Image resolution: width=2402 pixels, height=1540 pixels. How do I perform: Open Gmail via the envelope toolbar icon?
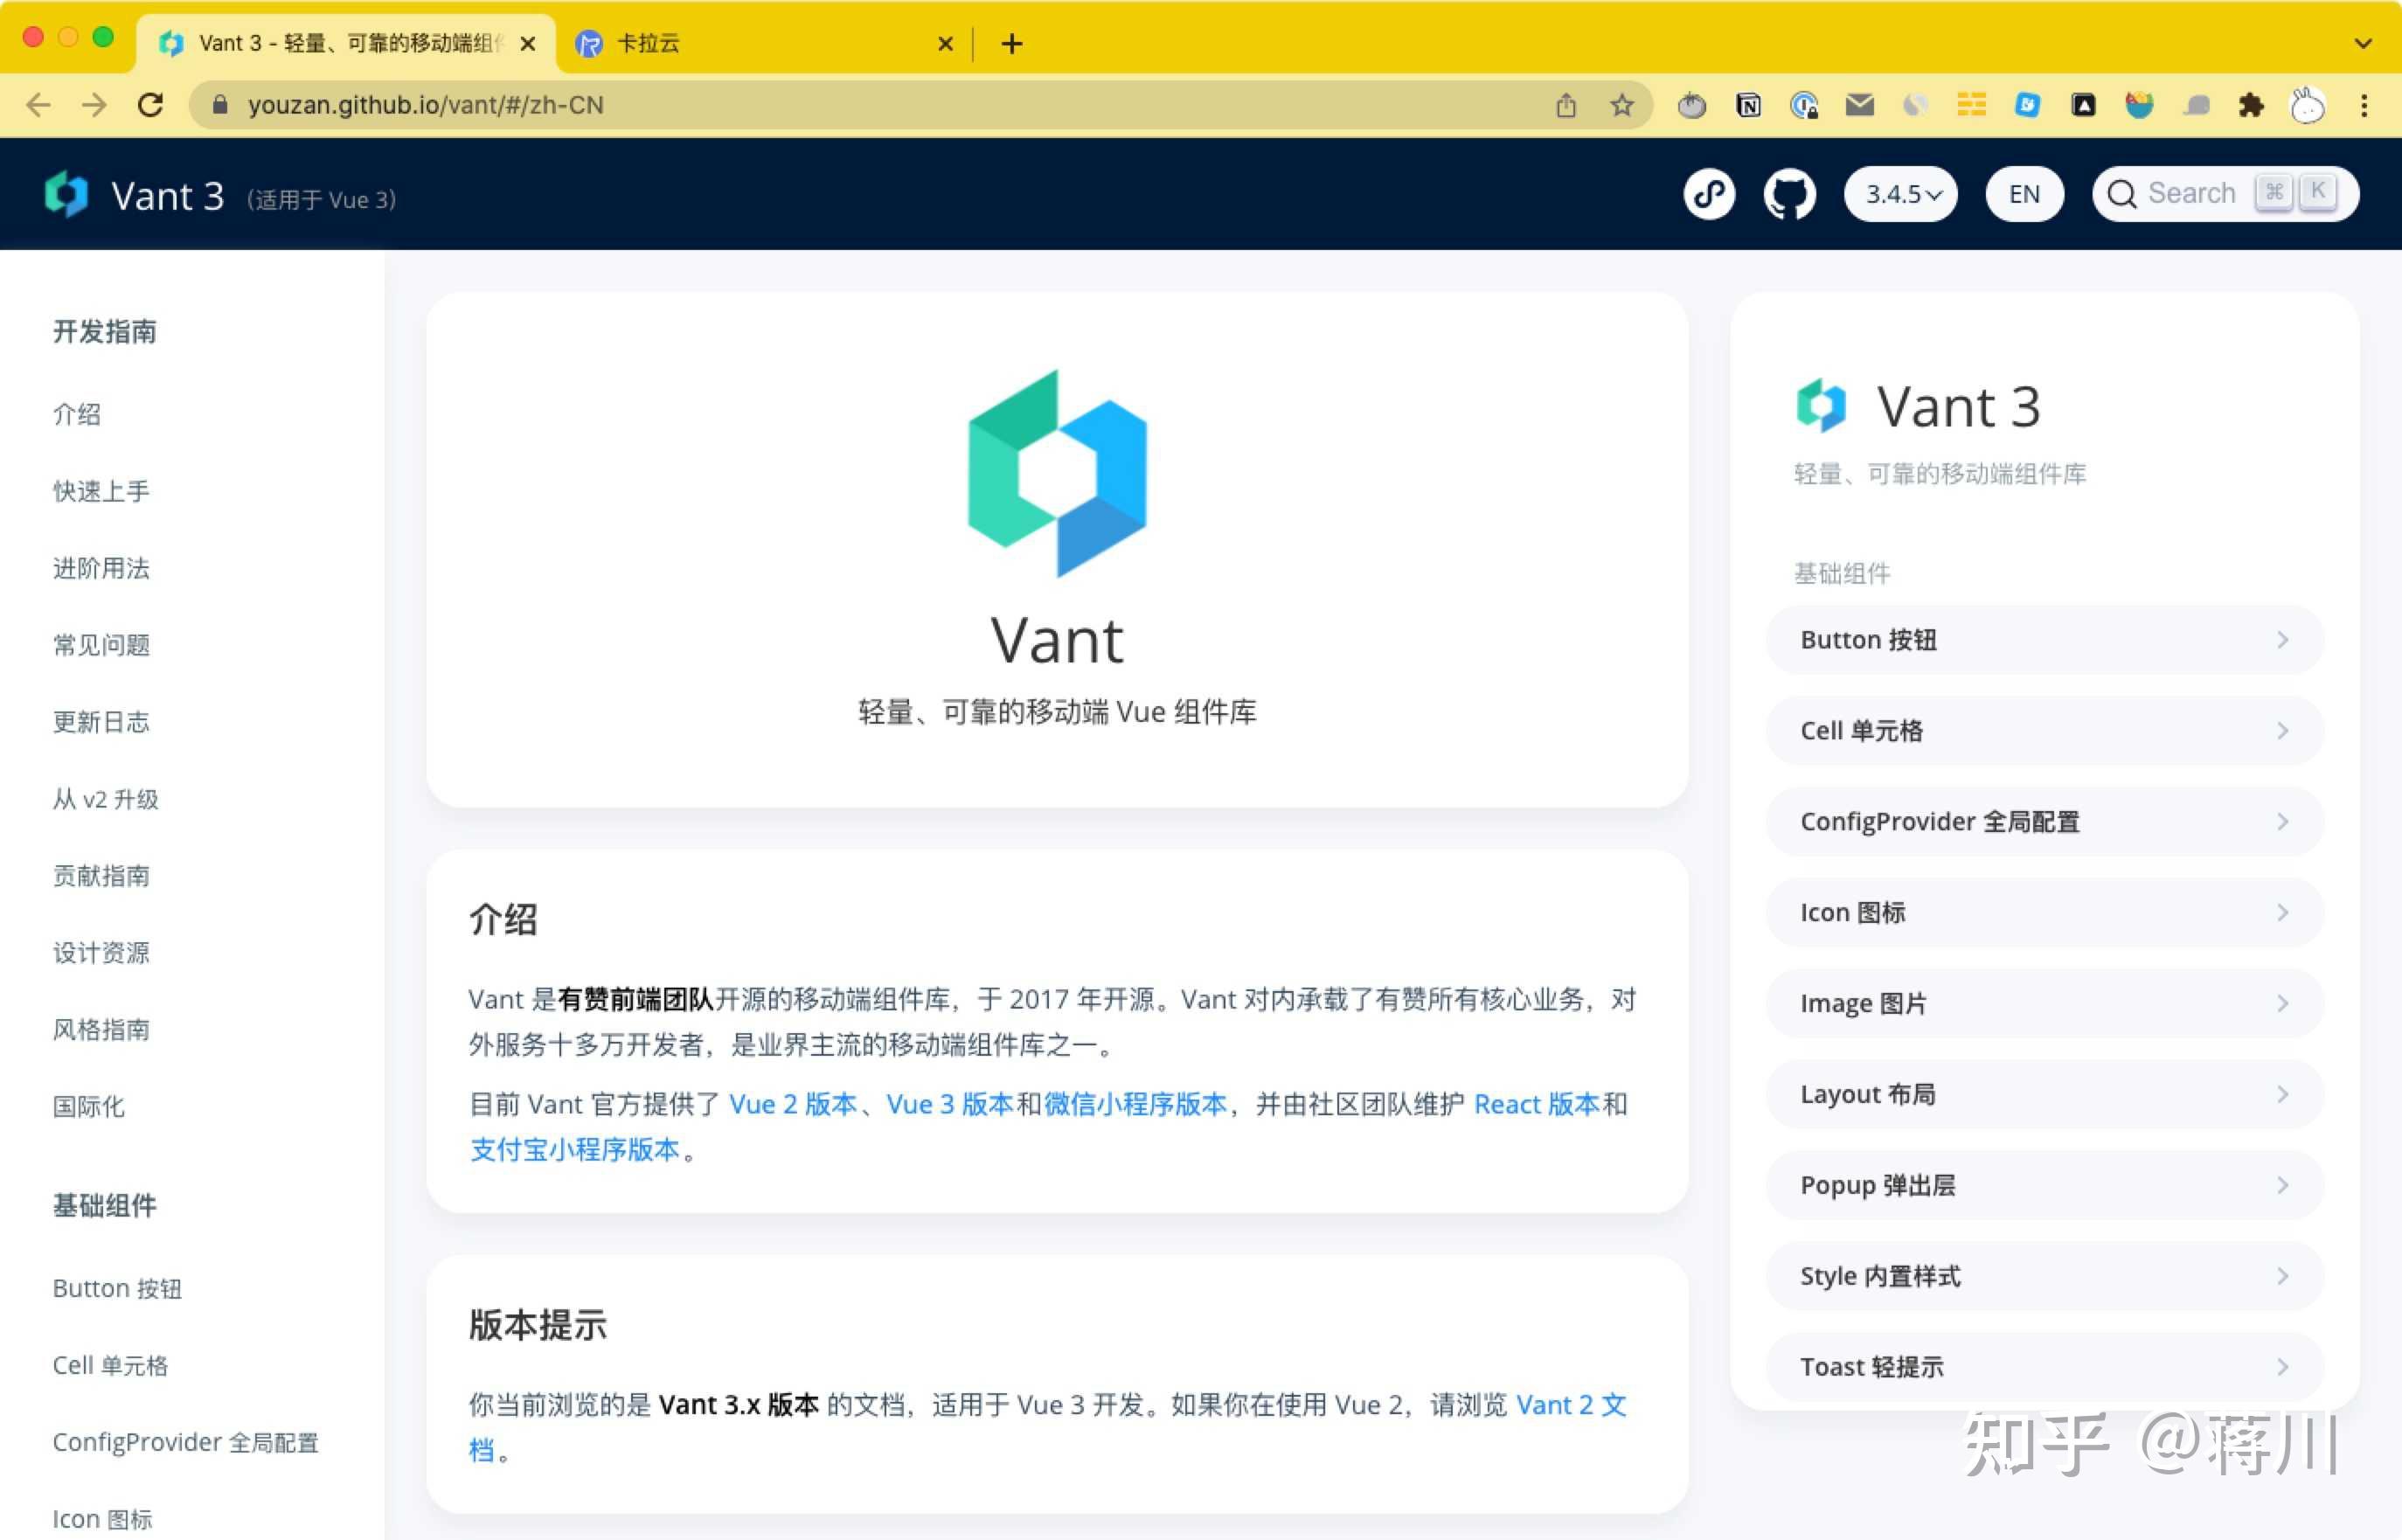click(x=1860, y=105)
